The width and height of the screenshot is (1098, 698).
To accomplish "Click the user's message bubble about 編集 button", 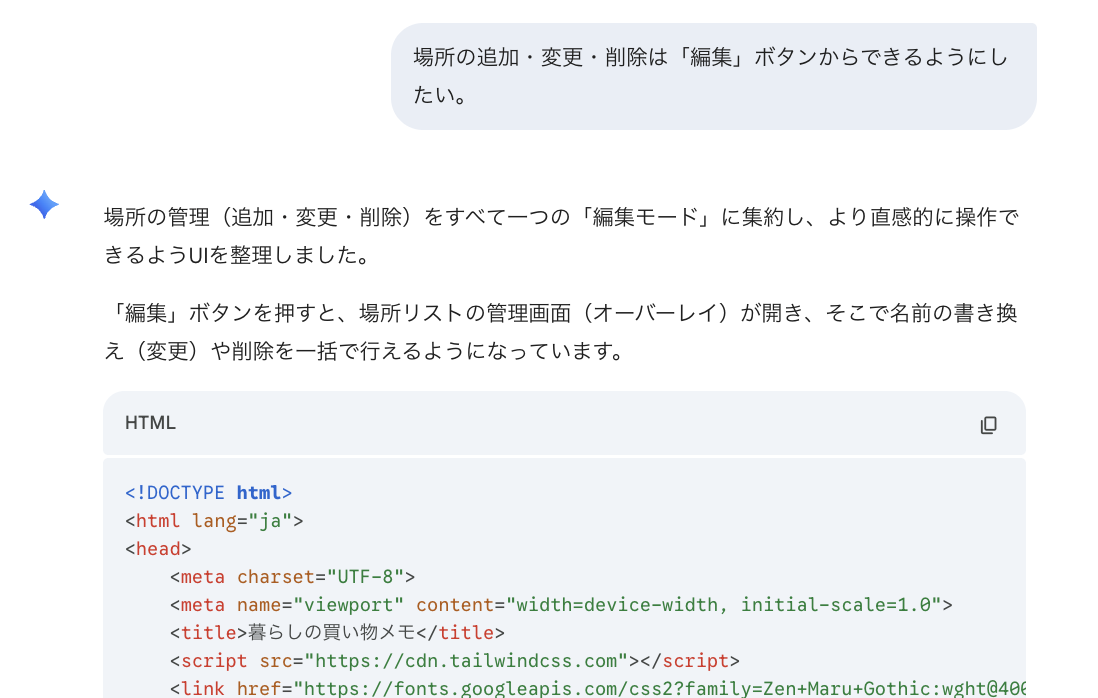I will coord(711,76).
